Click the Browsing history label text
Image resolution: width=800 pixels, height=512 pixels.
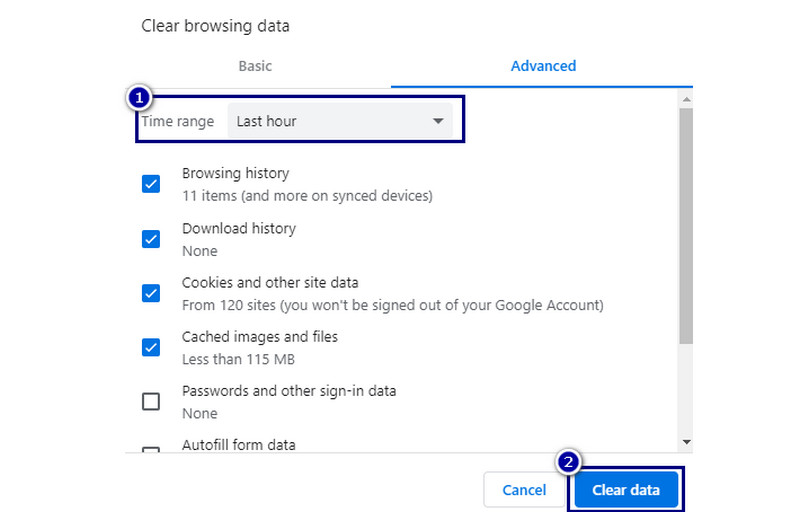click(236, 174)
